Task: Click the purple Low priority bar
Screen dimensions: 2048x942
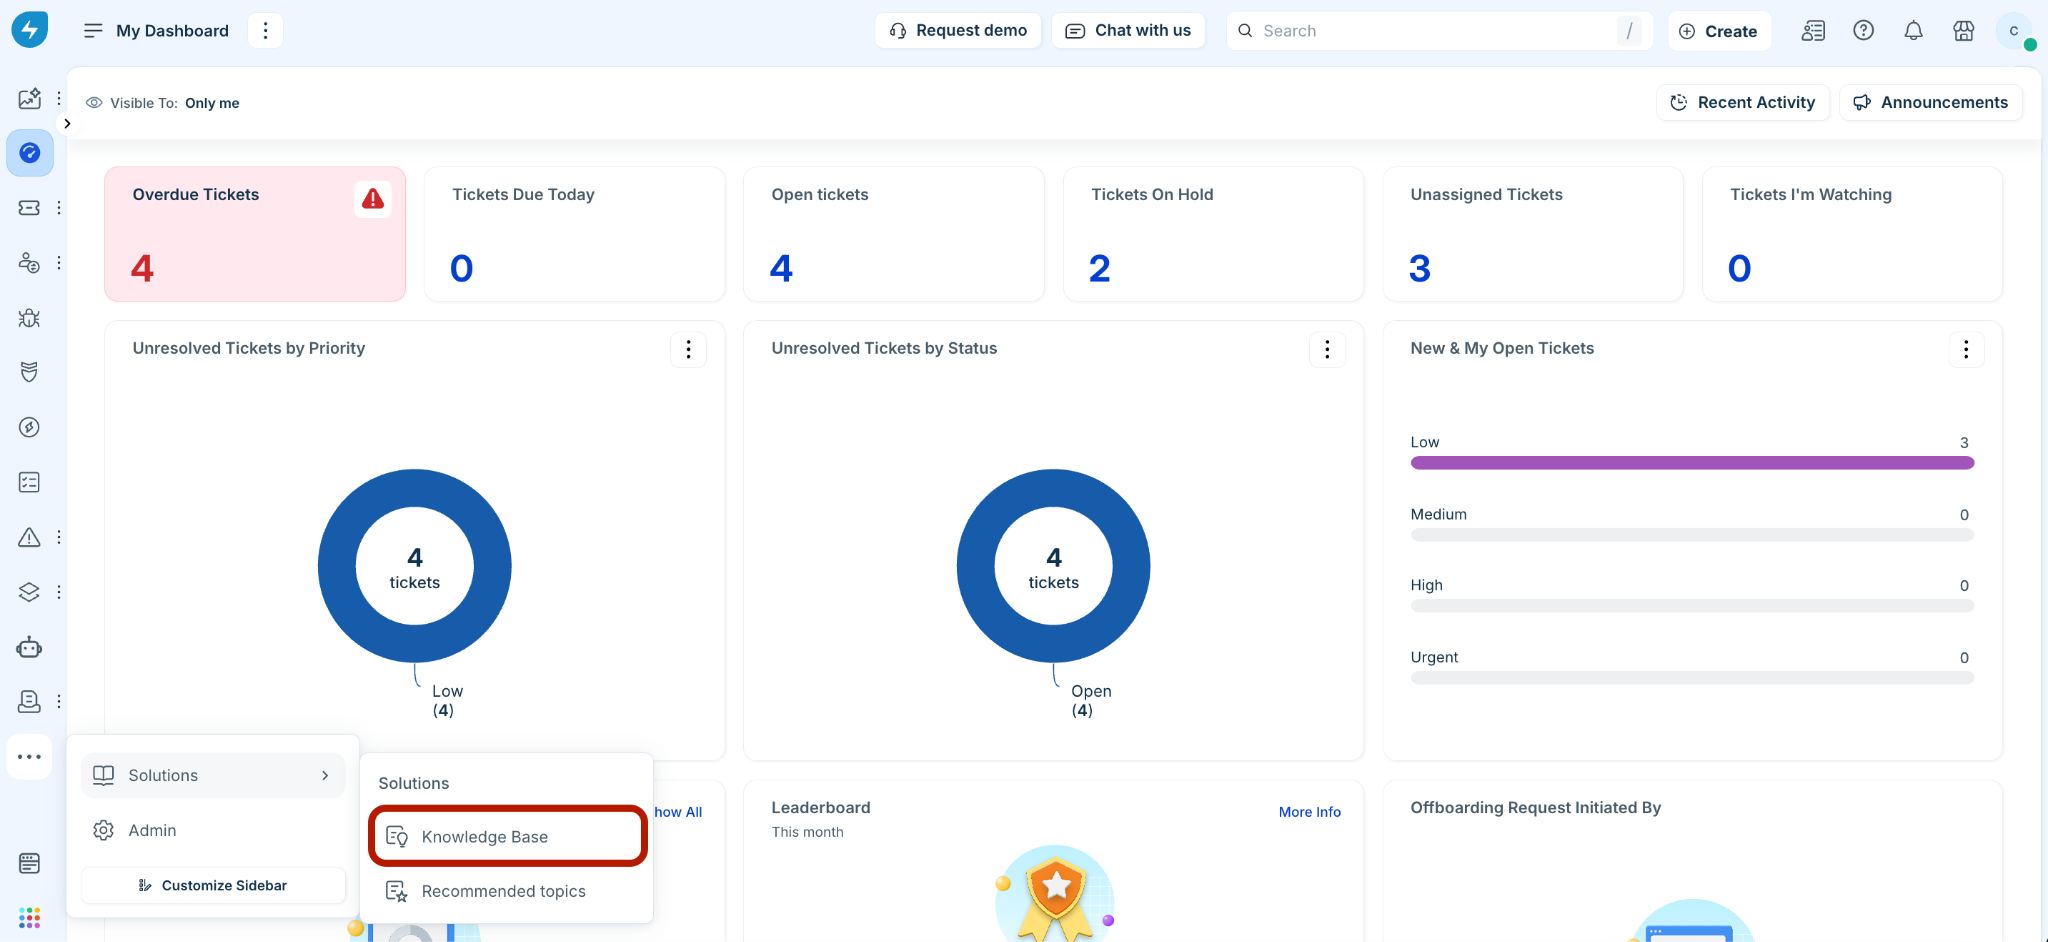Action: [x=1692, y=463]
